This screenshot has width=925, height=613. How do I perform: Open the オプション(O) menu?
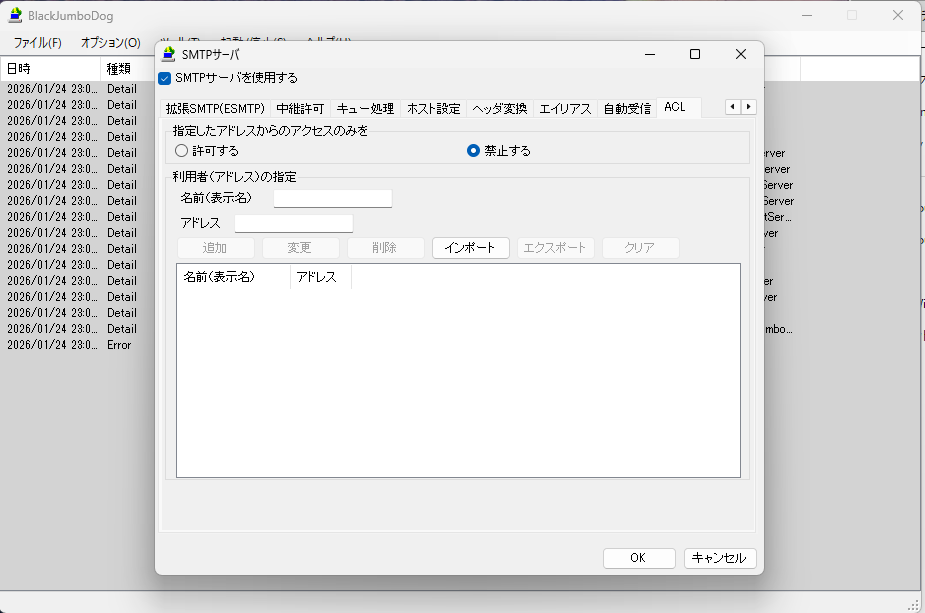[x=110, y=43]
